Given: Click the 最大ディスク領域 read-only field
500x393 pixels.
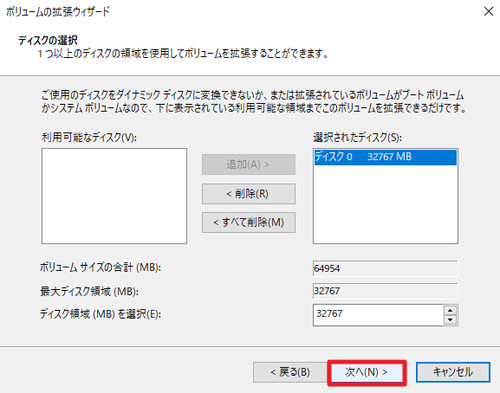Looking at the screenshot, I should pos(385,291).
